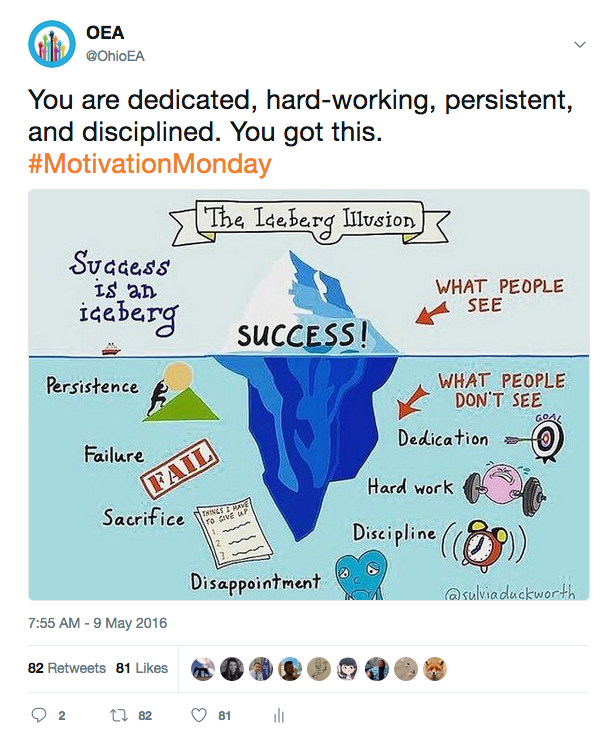View the 81 Likes list

tap(142, 668)
